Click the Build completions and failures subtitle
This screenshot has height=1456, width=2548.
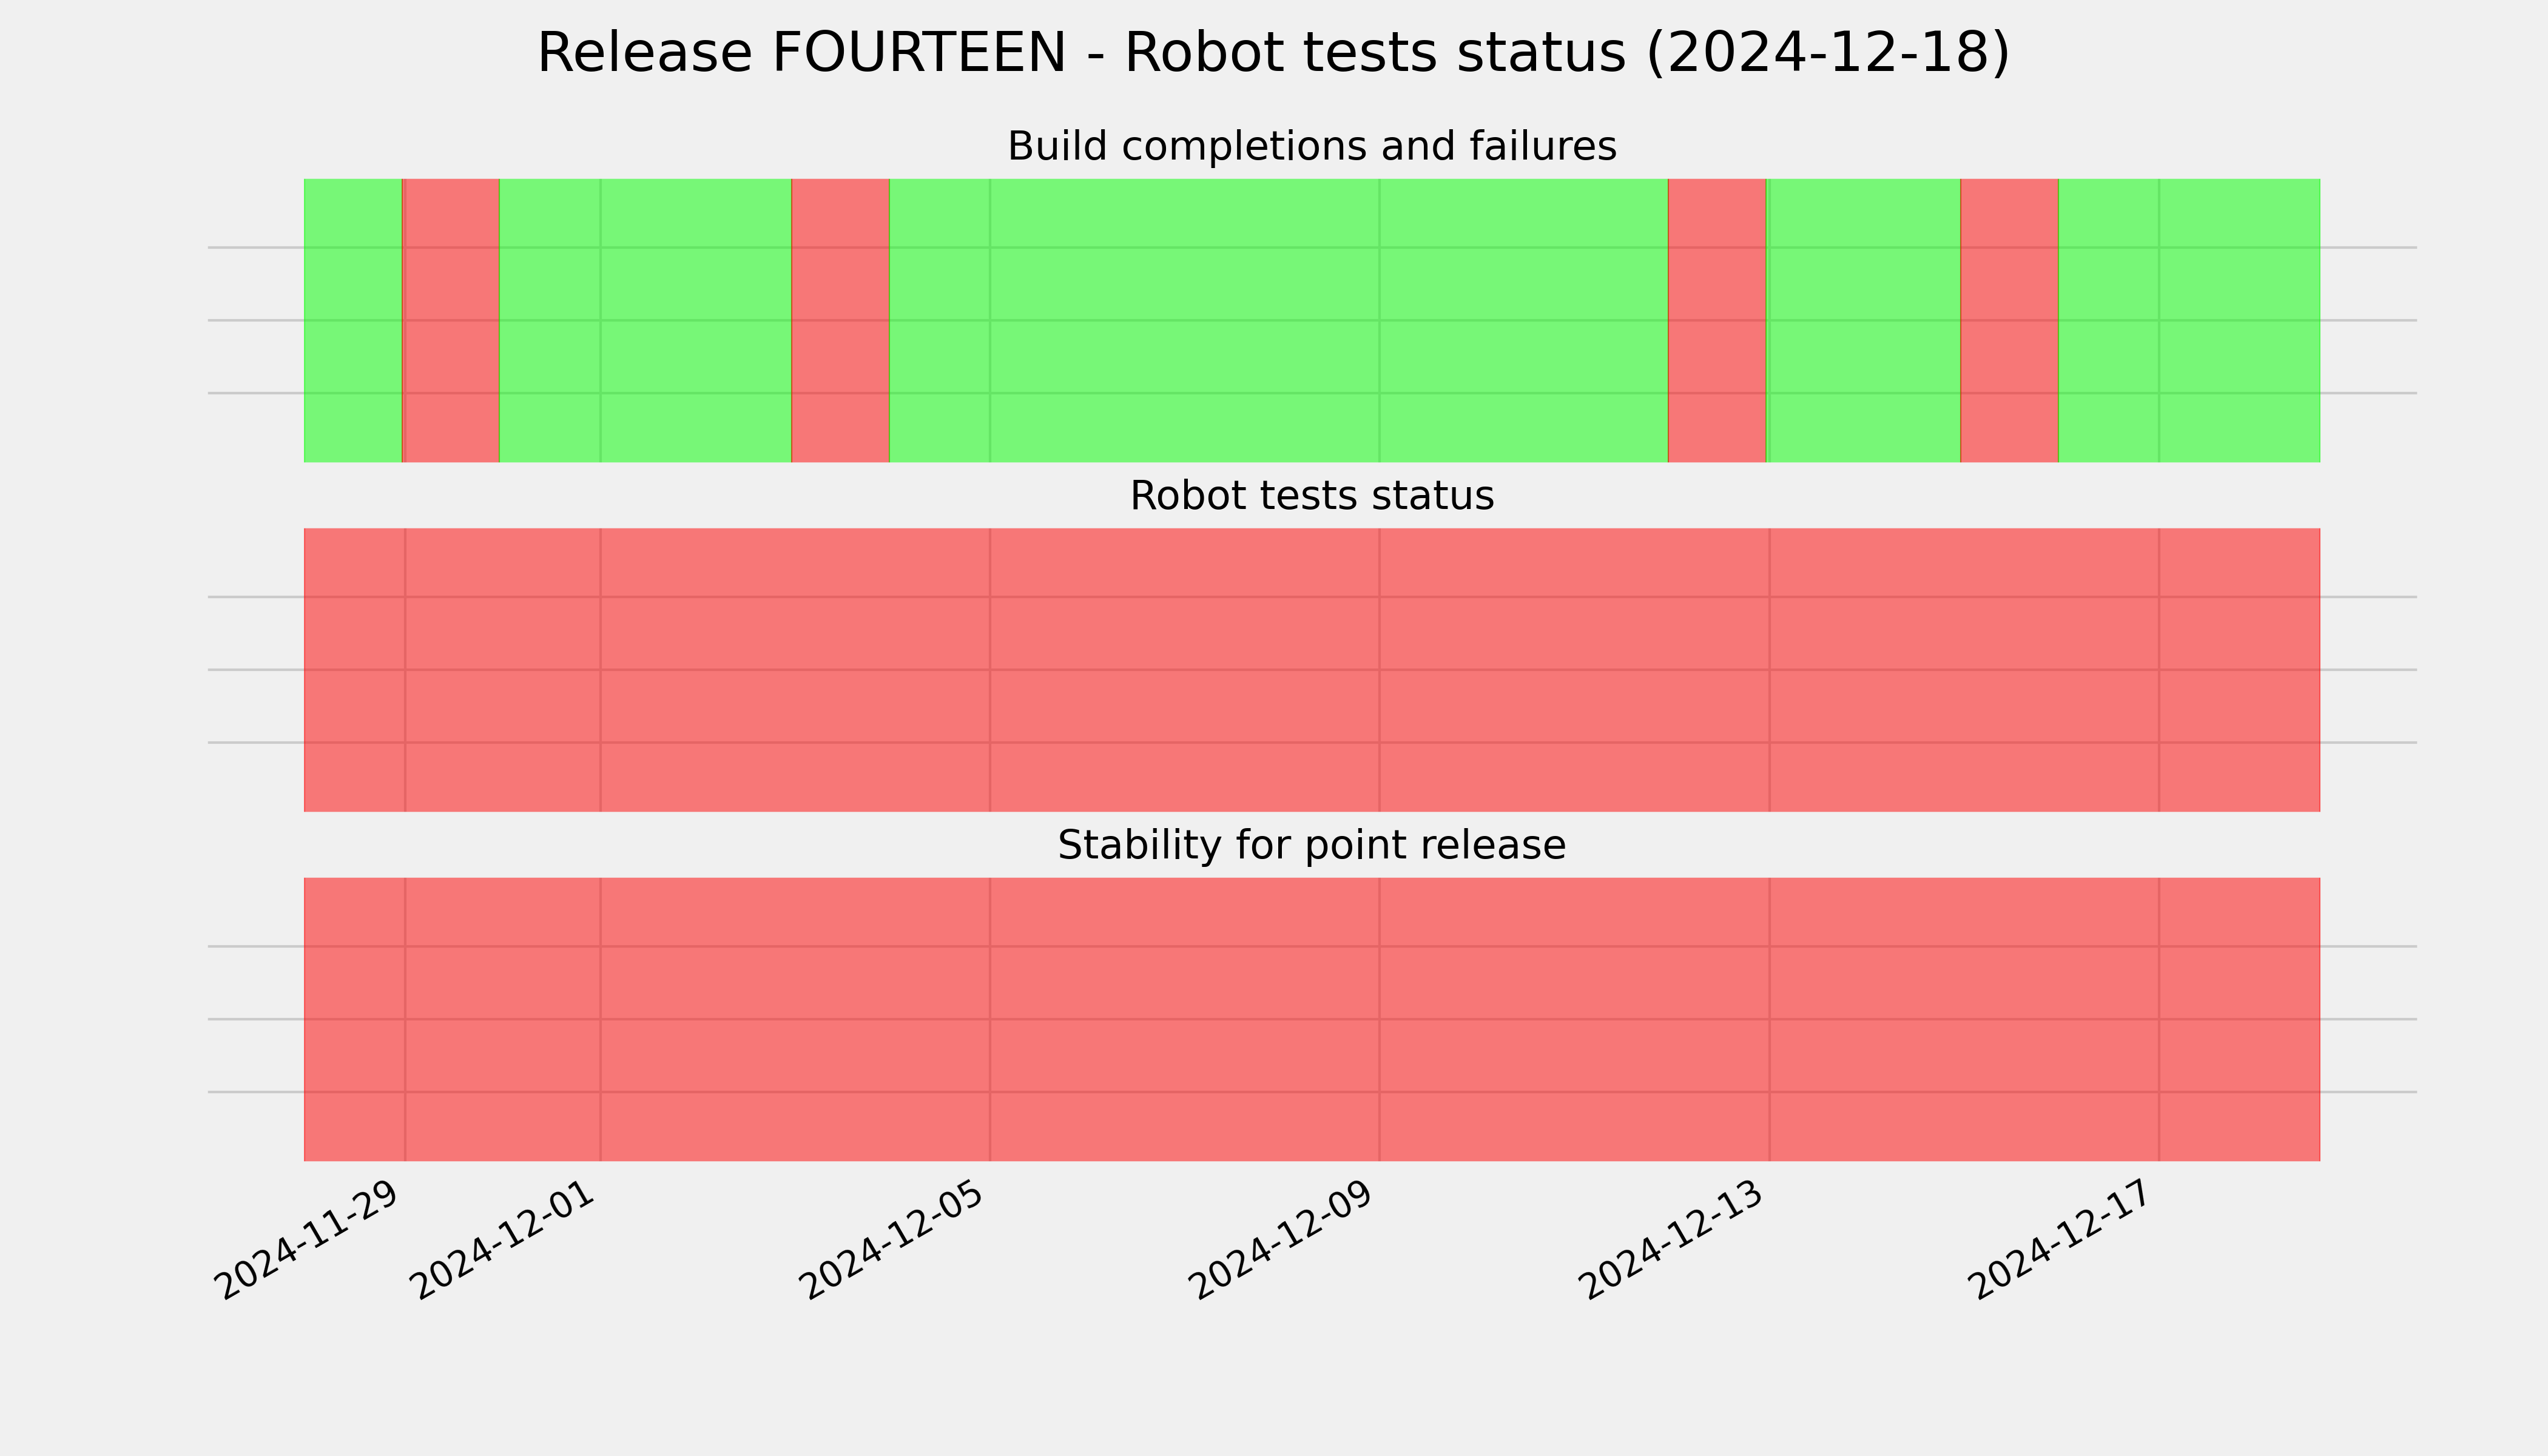pos(1311,146)
